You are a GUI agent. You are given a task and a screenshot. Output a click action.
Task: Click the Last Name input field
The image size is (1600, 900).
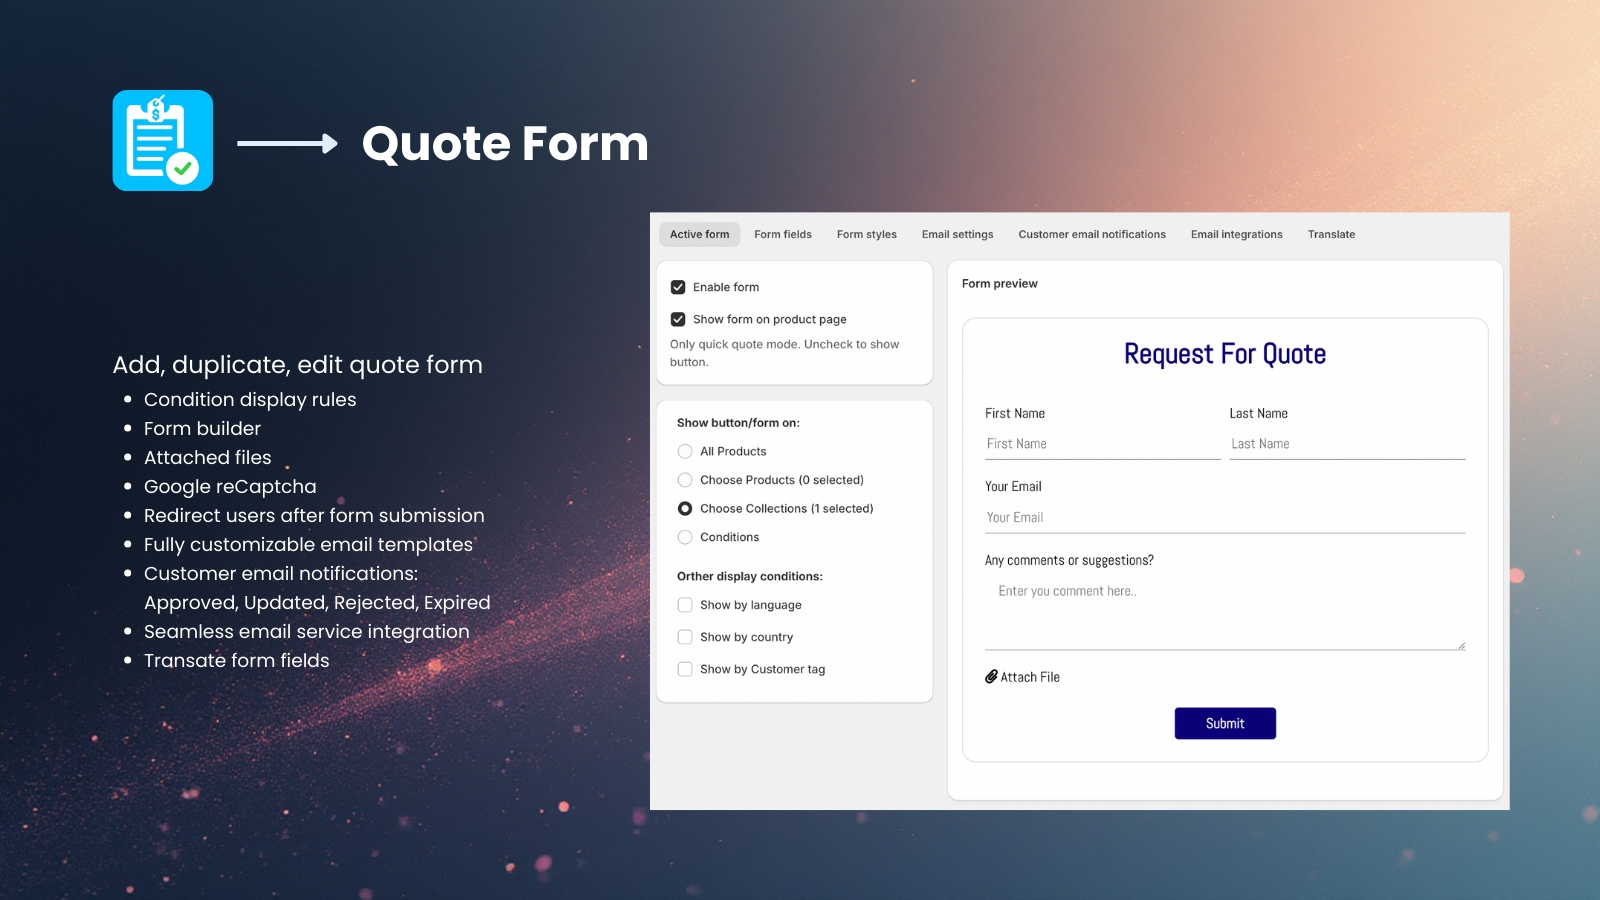[1347, 444]
